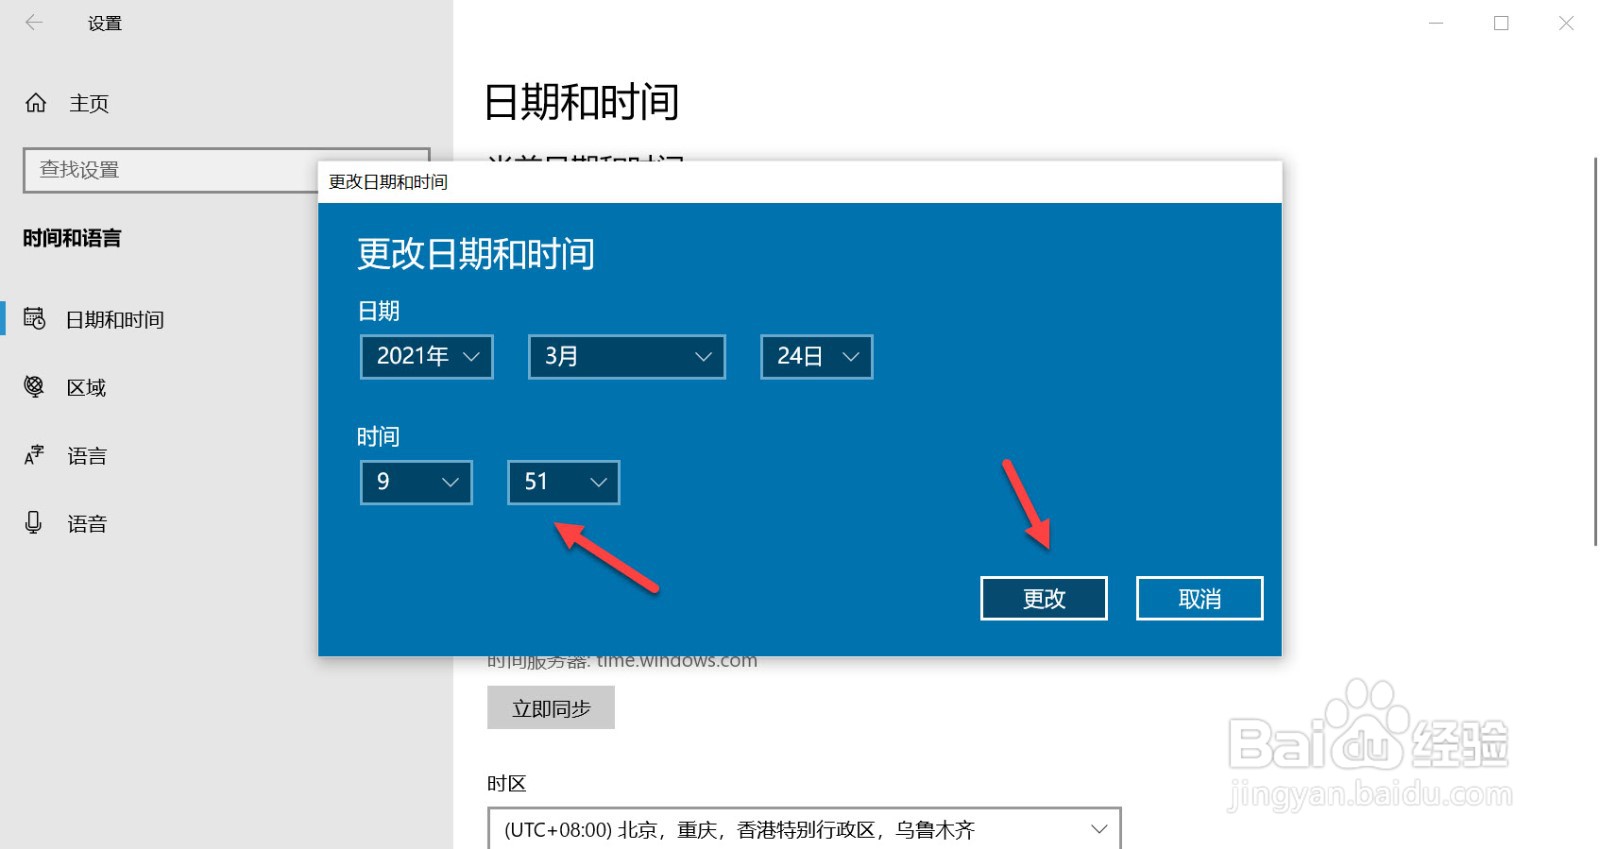Go to 主页 in sidebar
This screenshot has height=849, width=1600.
pyautogui.click(x=89, y=103)
